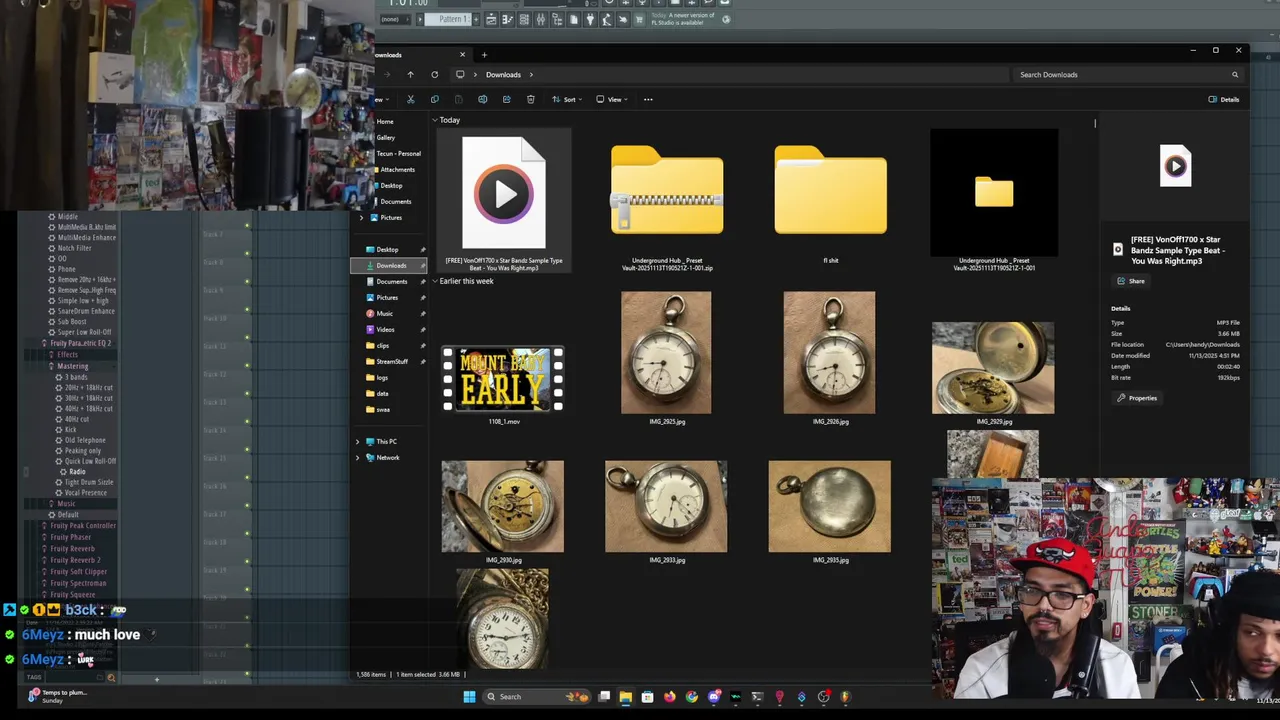Screen dimensions: 1280x720
Task: Open File Explorer from the taskbar
Action: pyautogui.click(x=625, y=697)
